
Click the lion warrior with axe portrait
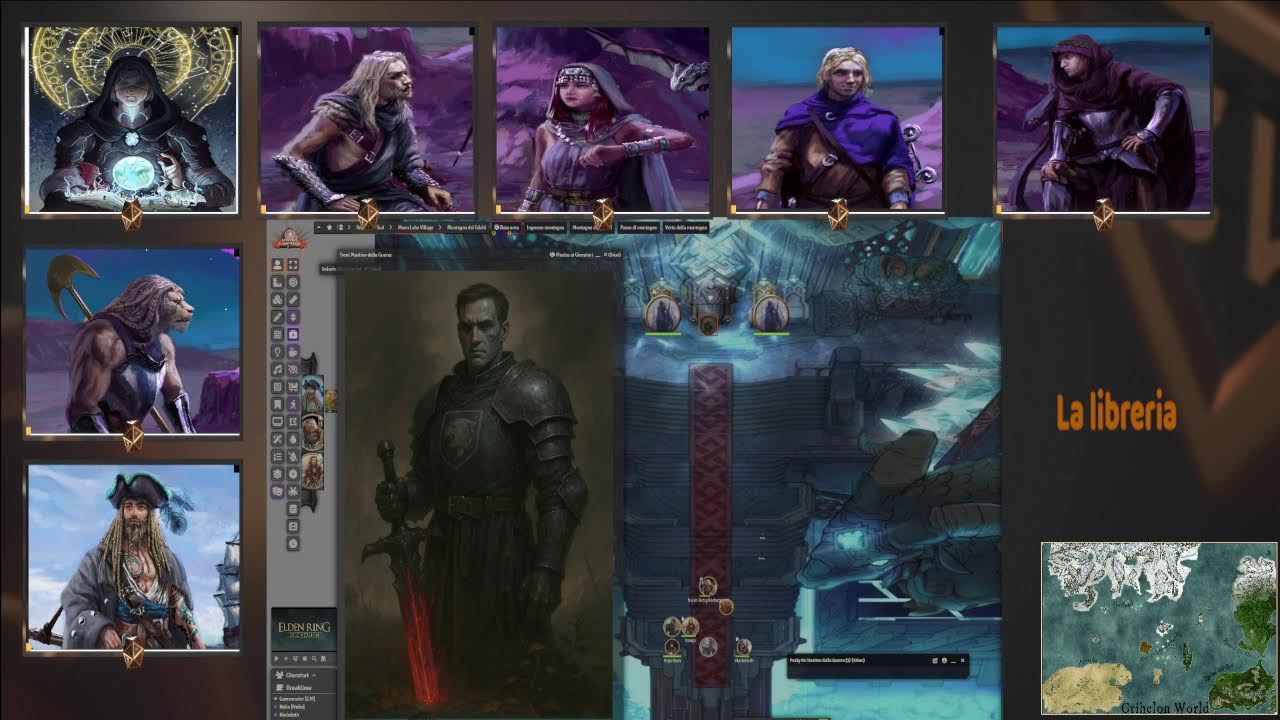pos(133,342)
